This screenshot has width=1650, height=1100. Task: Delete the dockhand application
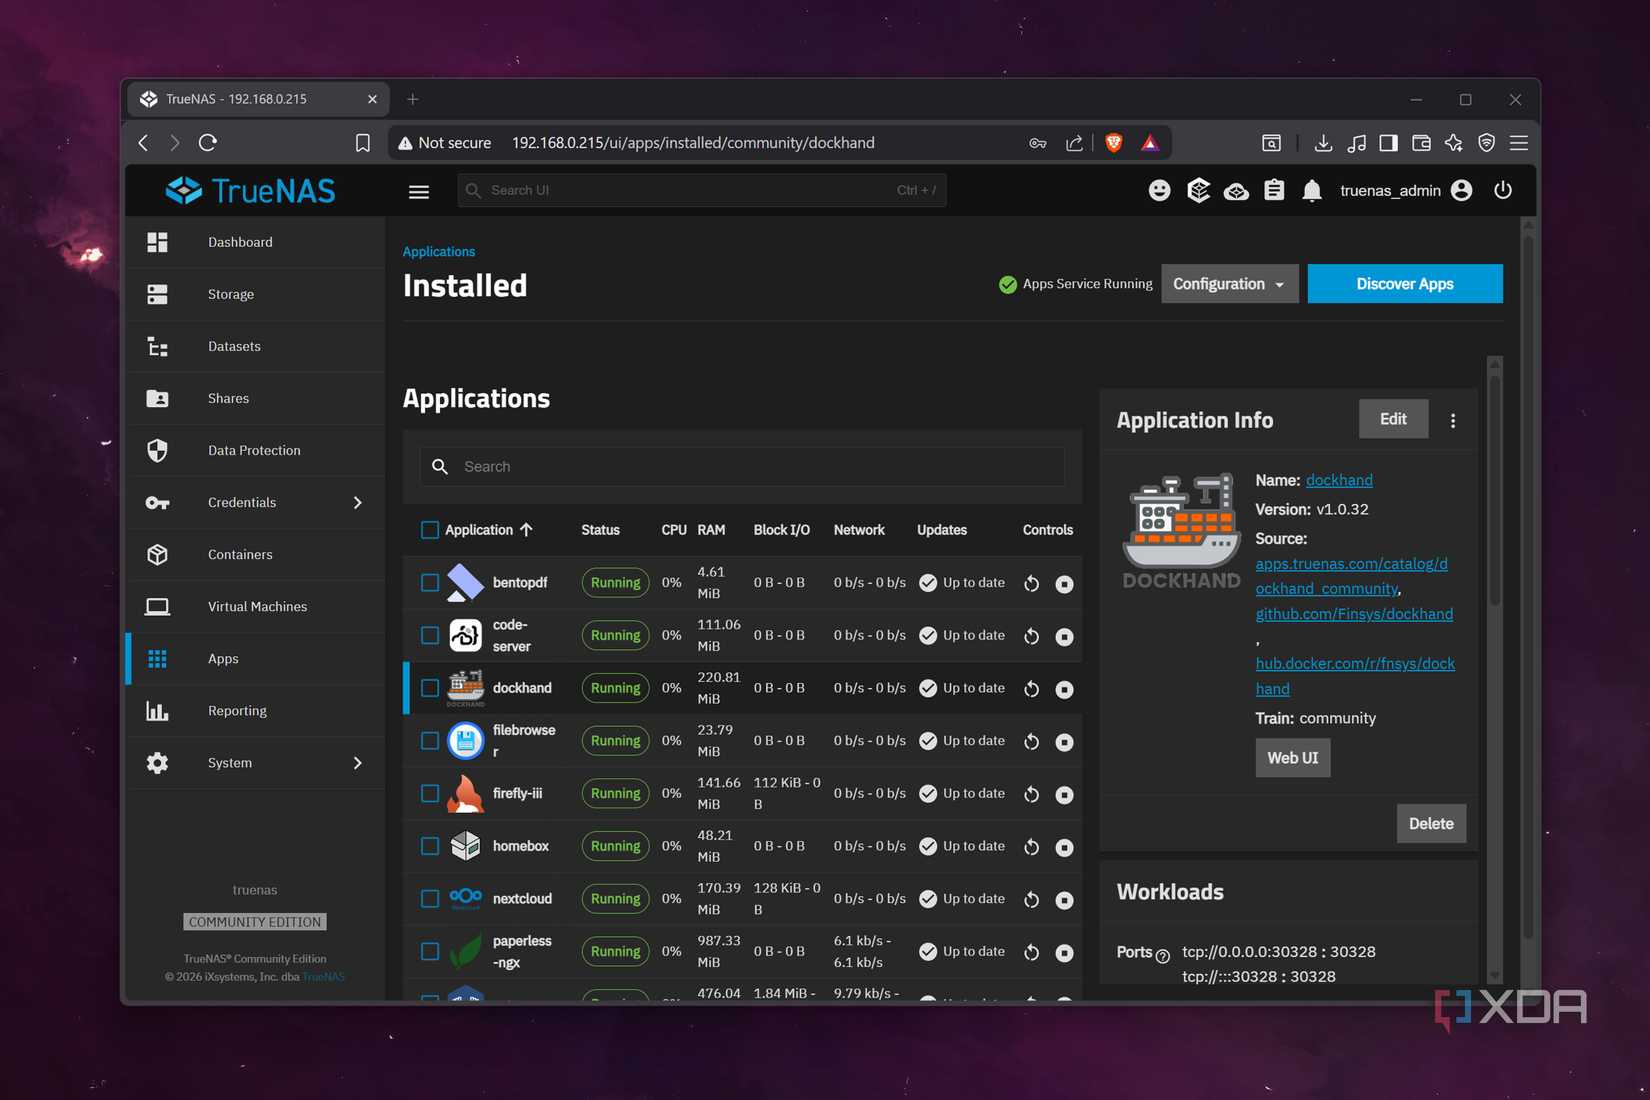point(1431,824)
